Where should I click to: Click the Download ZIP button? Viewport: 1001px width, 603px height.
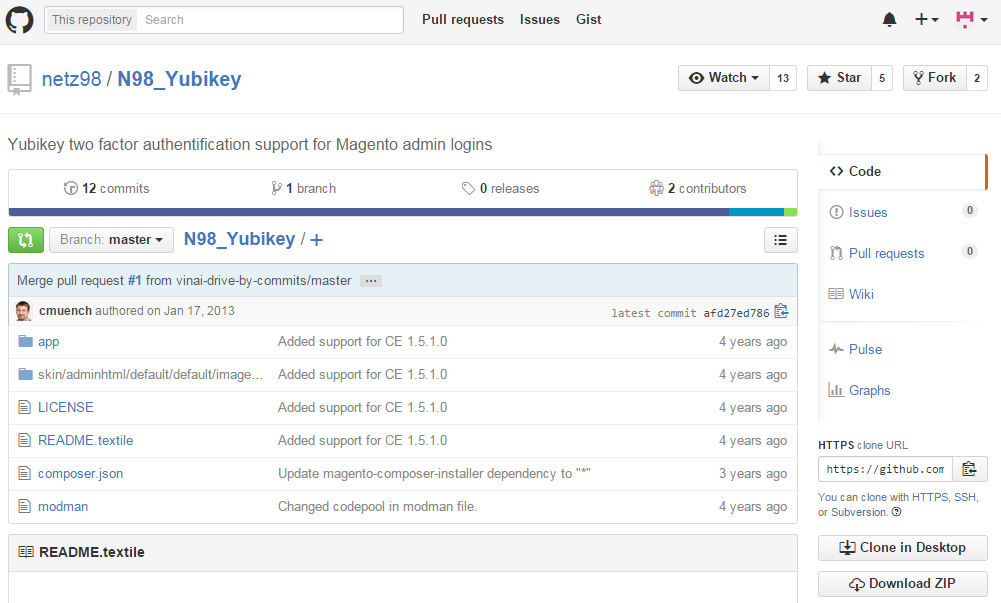pos(903,584)
